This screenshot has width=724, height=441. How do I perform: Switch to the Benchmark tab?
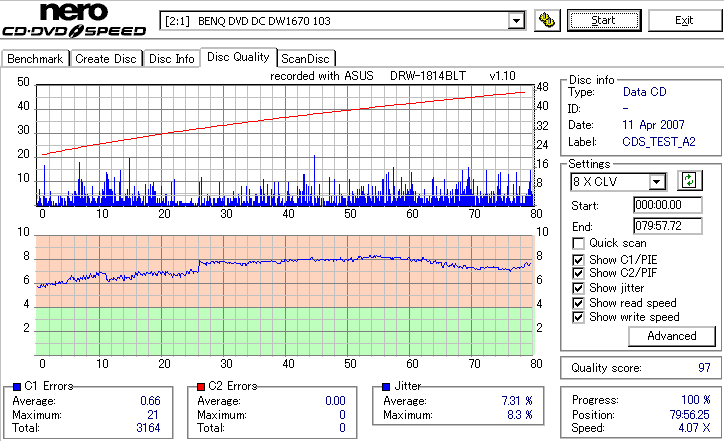tap(35, 59)
